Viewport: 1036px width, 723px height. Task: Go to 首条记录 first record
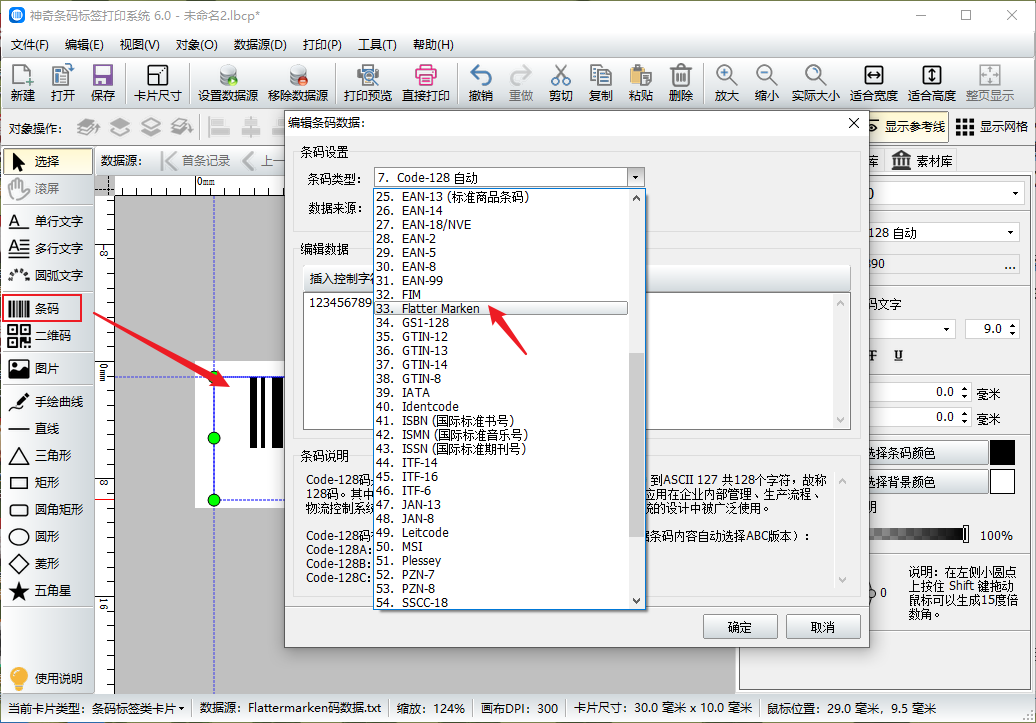196,161
